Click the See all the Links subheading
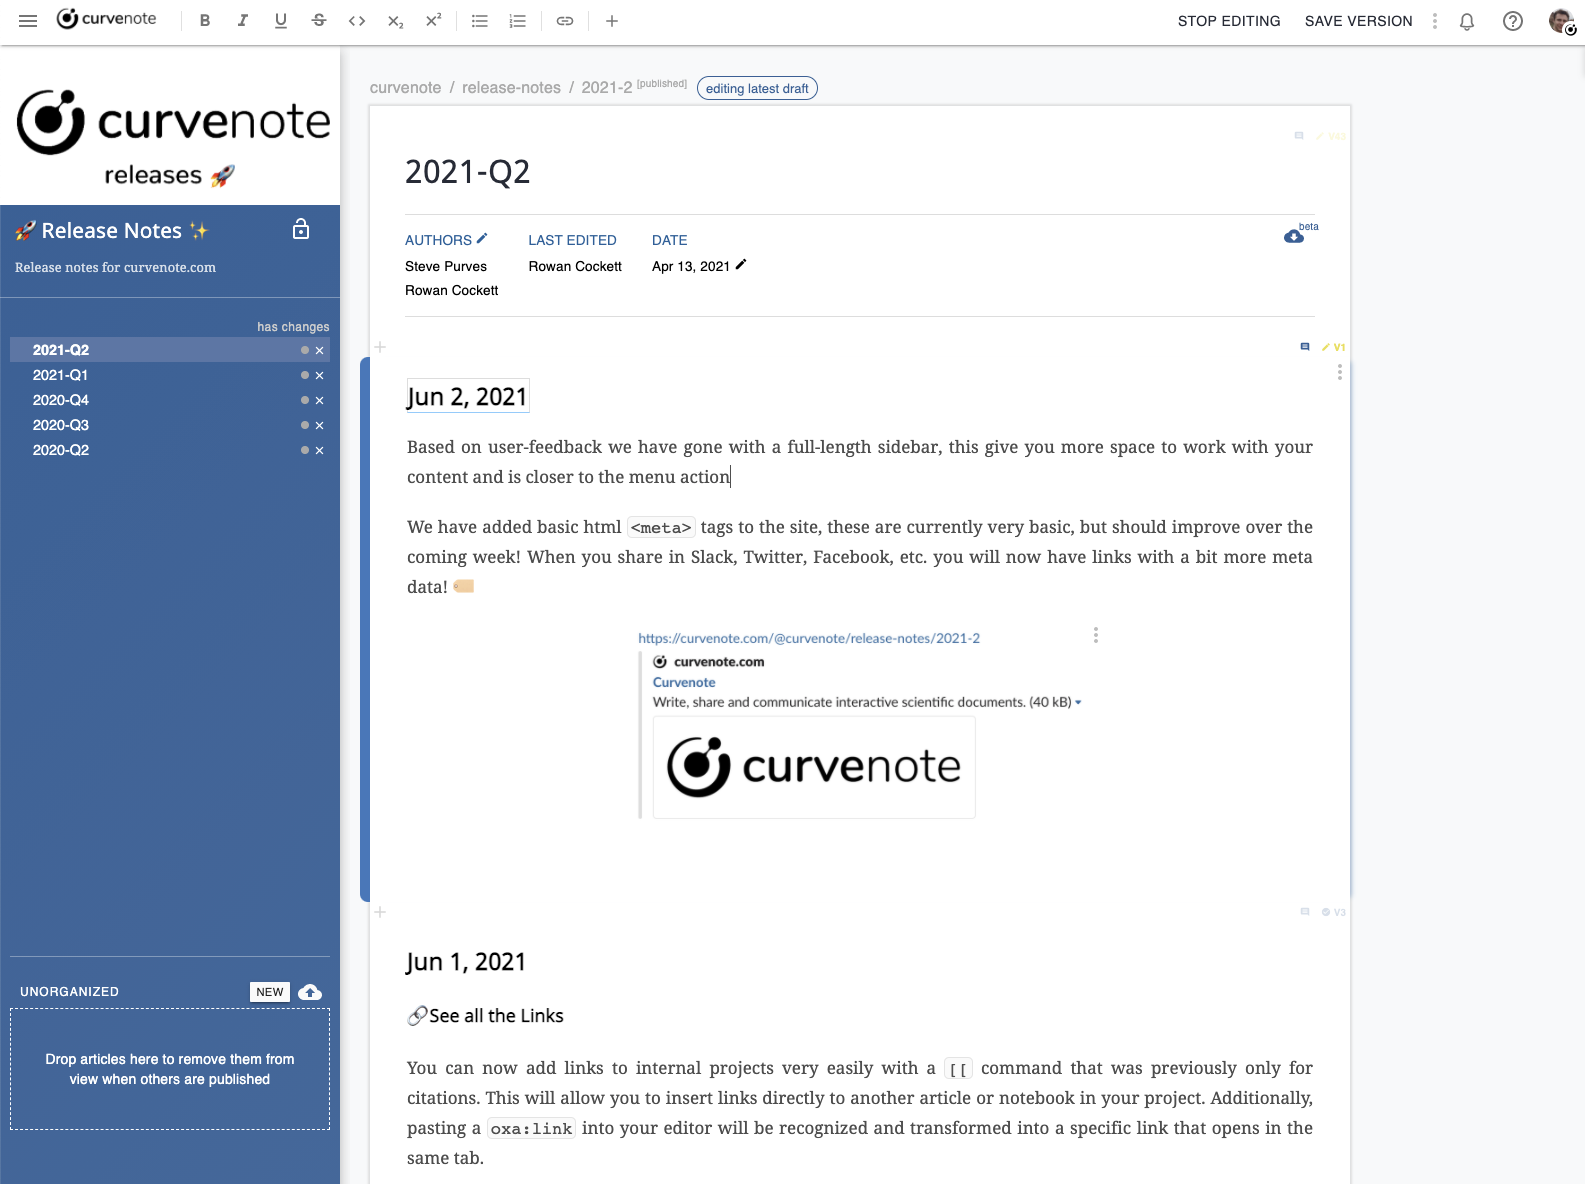The height and width of the screenshot is (1184, 1585). 485,1016
